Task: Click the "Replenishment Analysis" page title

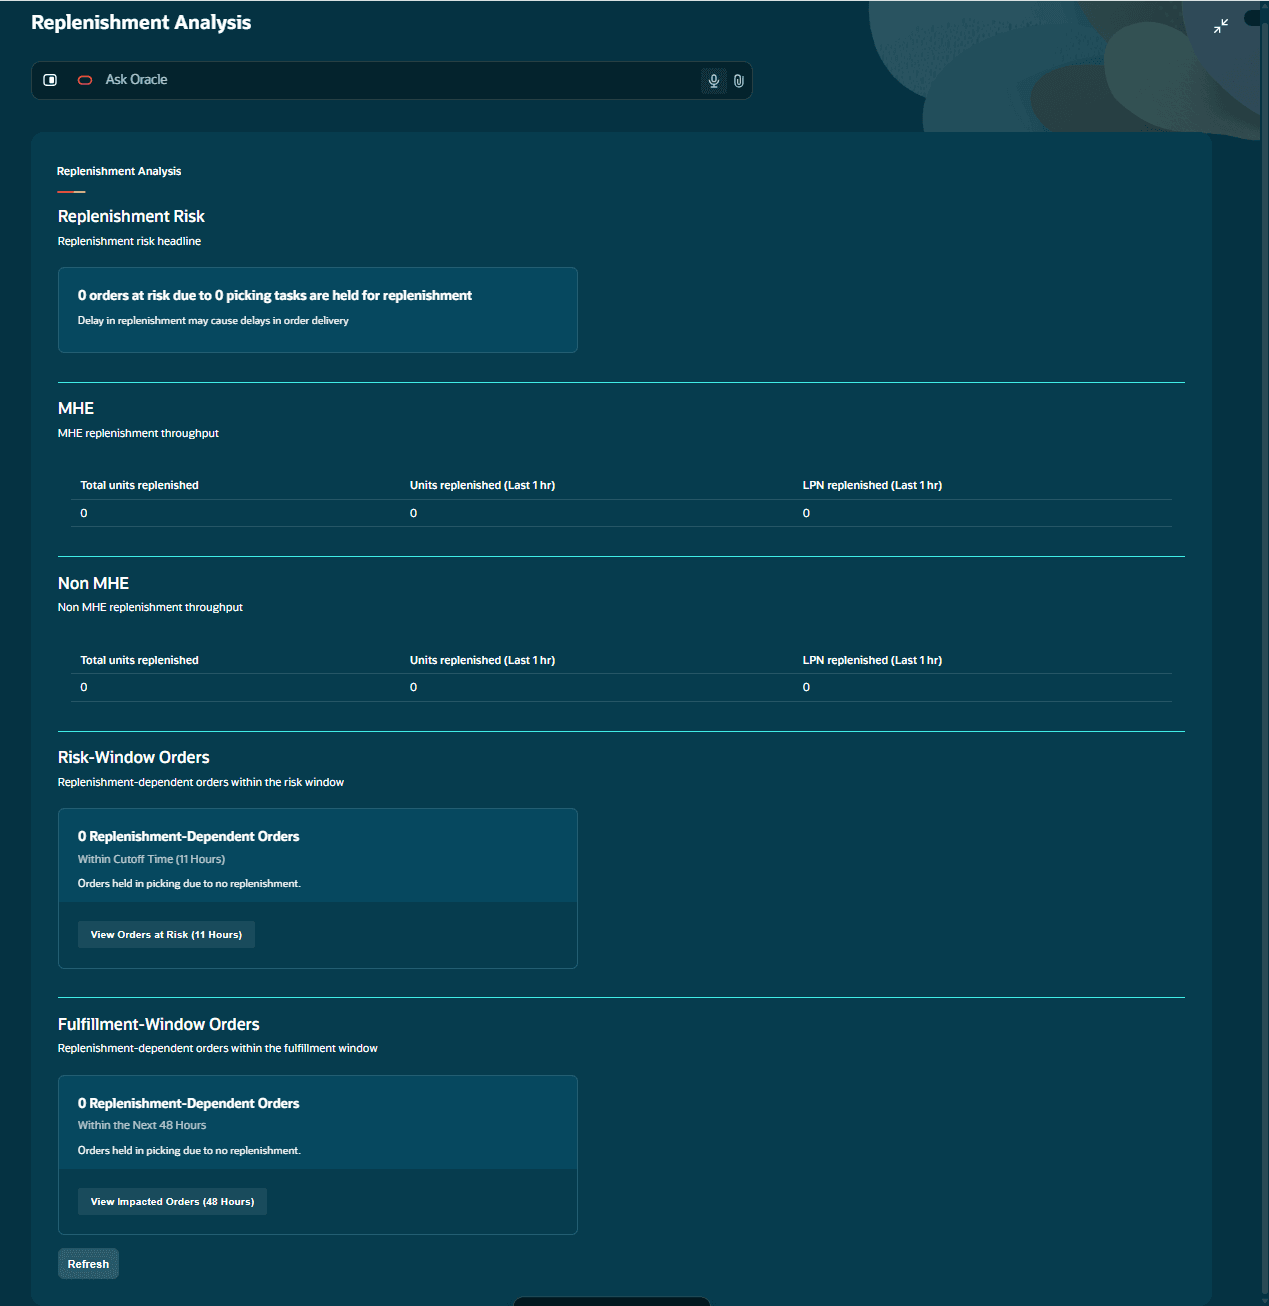Action: coord(141,22)
